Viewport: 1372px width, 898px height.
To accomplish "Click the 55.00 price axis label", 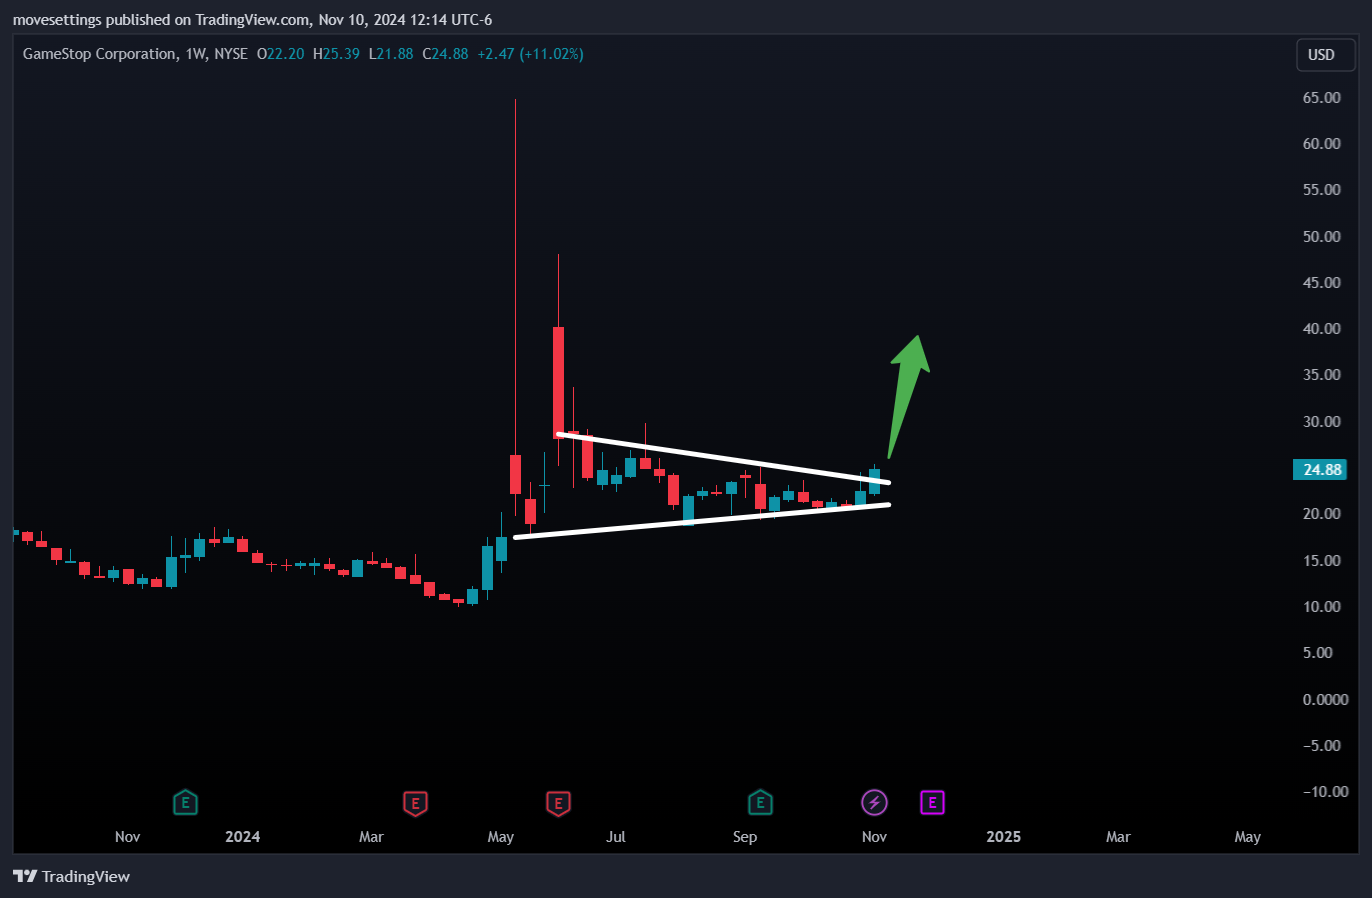I will pyautogui.click(x=1321, y=189).
